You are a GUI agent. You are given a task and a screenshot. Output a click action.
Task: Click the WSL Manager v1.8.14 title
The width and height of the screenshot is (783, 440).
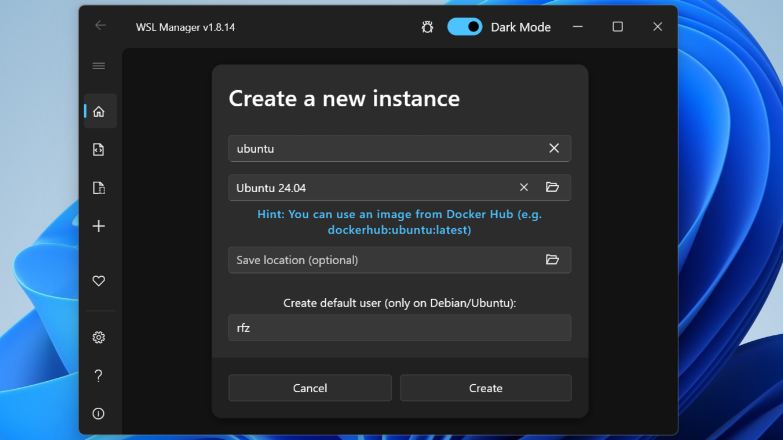coord(185,27)
